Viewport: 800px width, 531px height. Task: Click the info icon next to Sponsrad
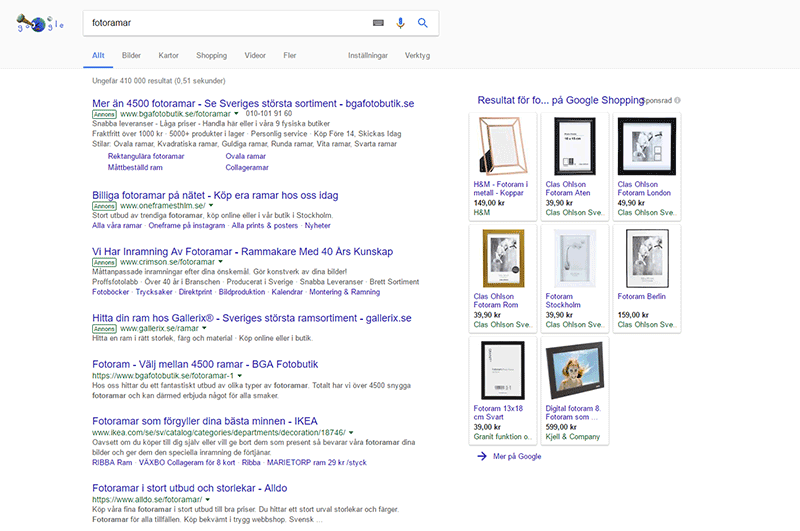pyautogui.click(x=677, y=101)
